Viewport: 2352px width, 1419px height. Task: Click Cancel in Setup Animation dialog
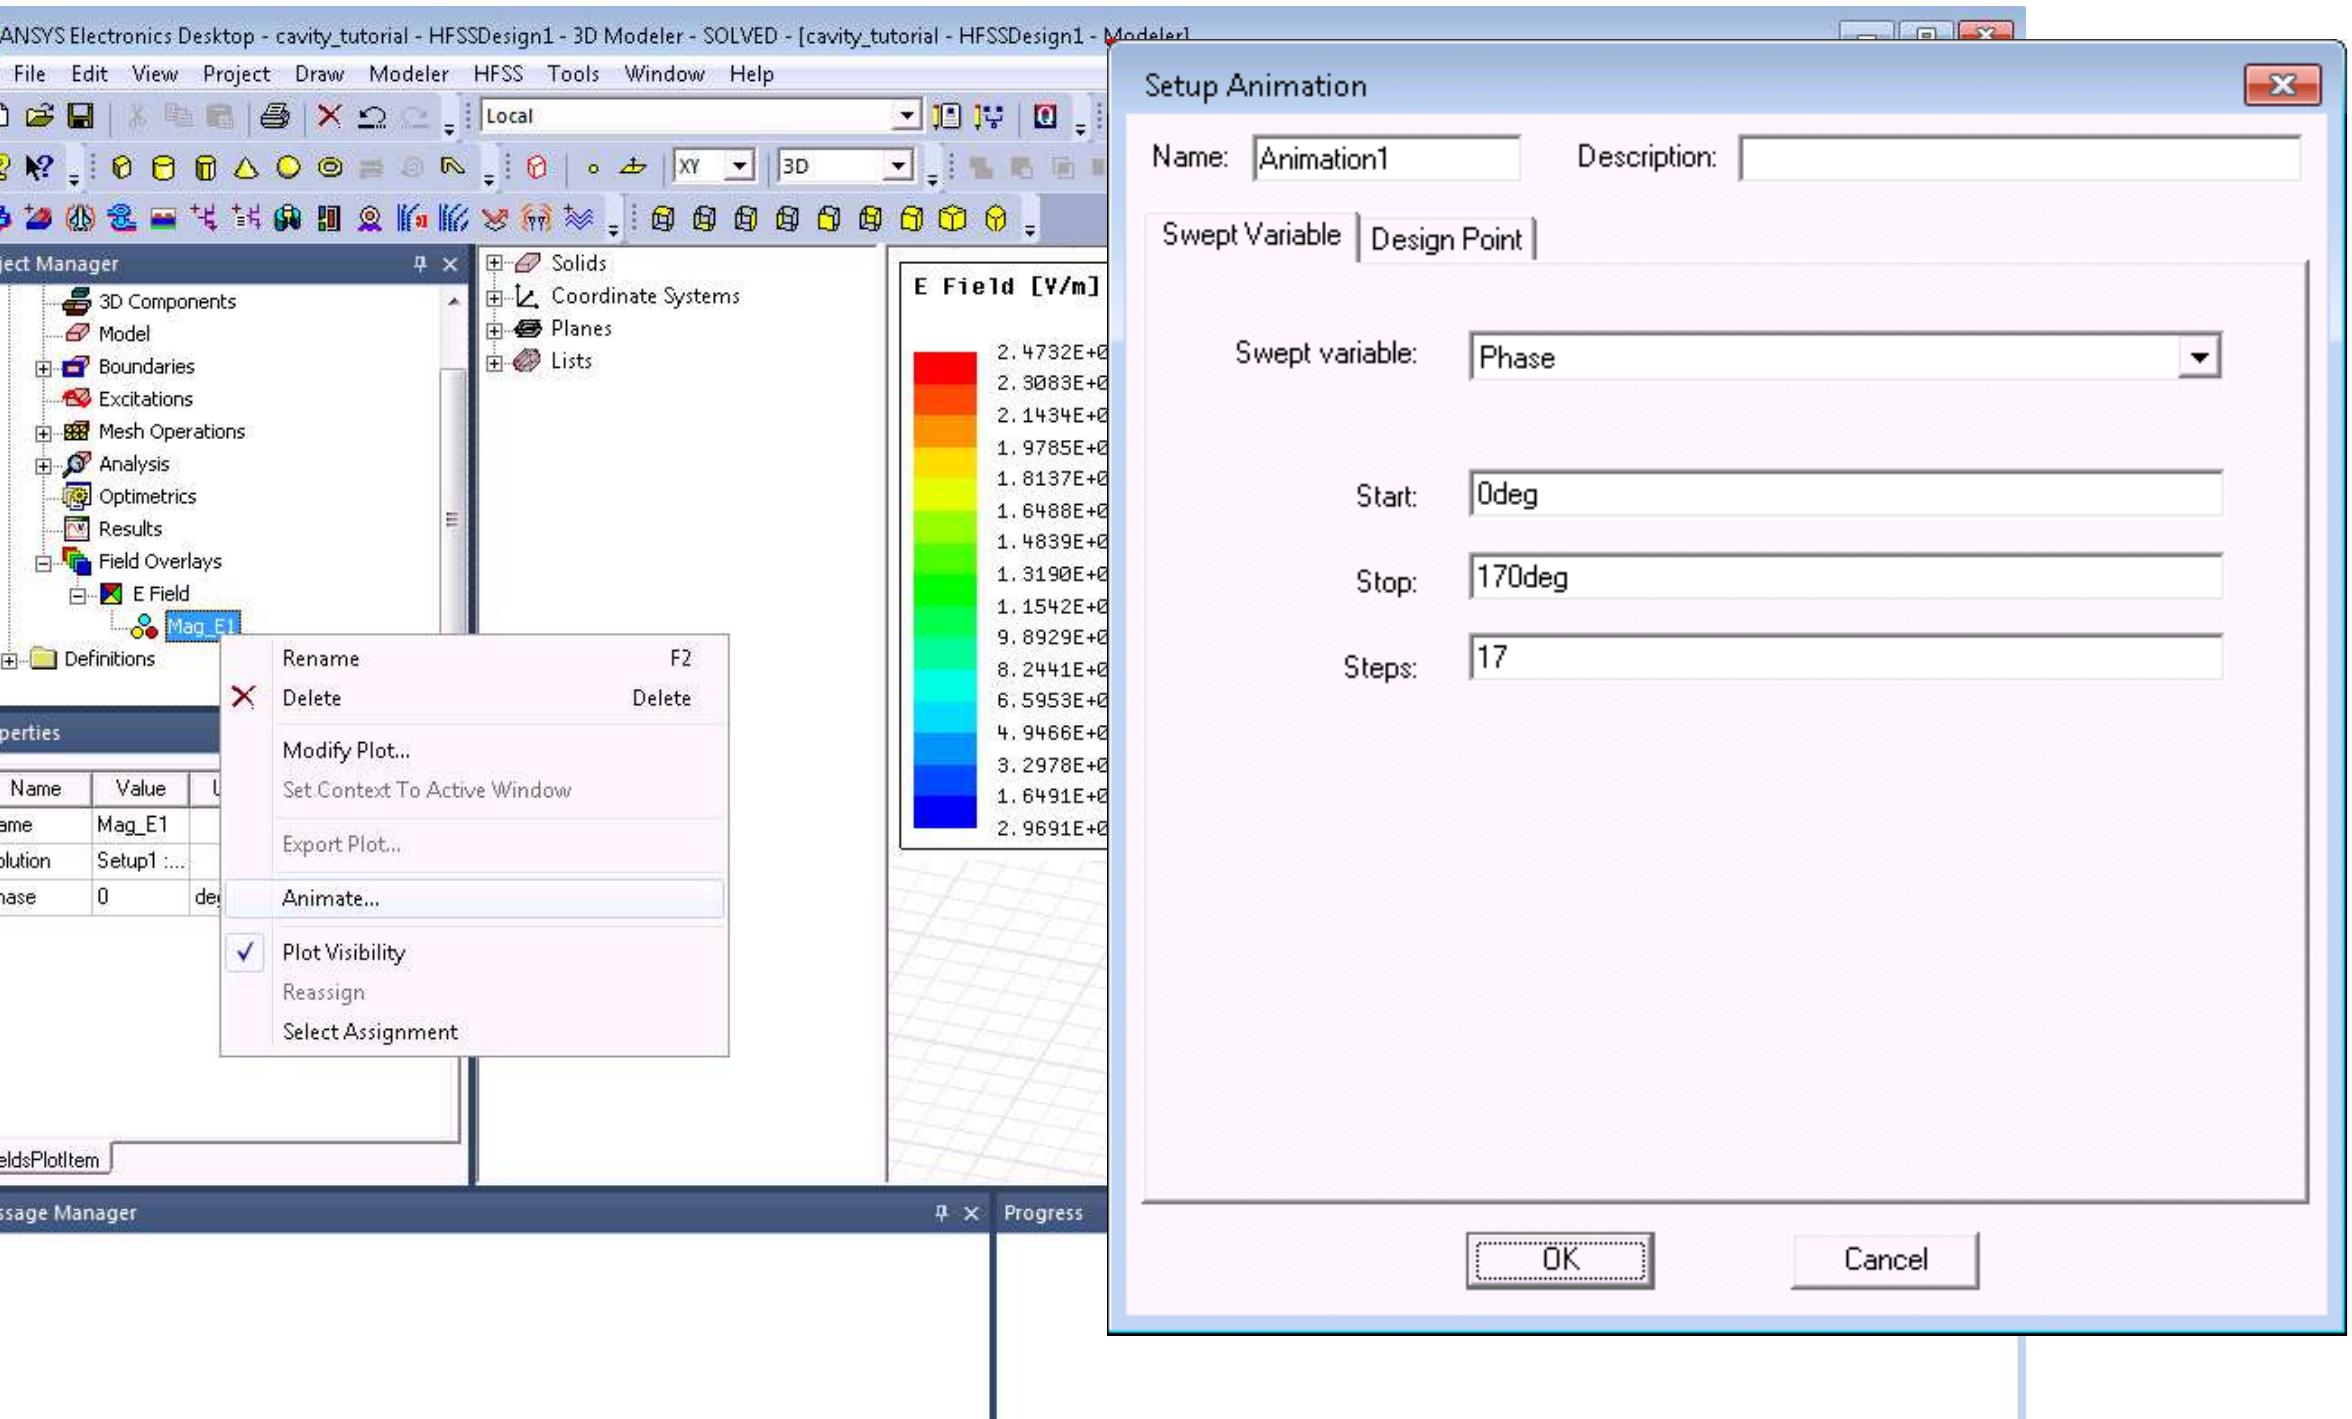[1884, 1259]
